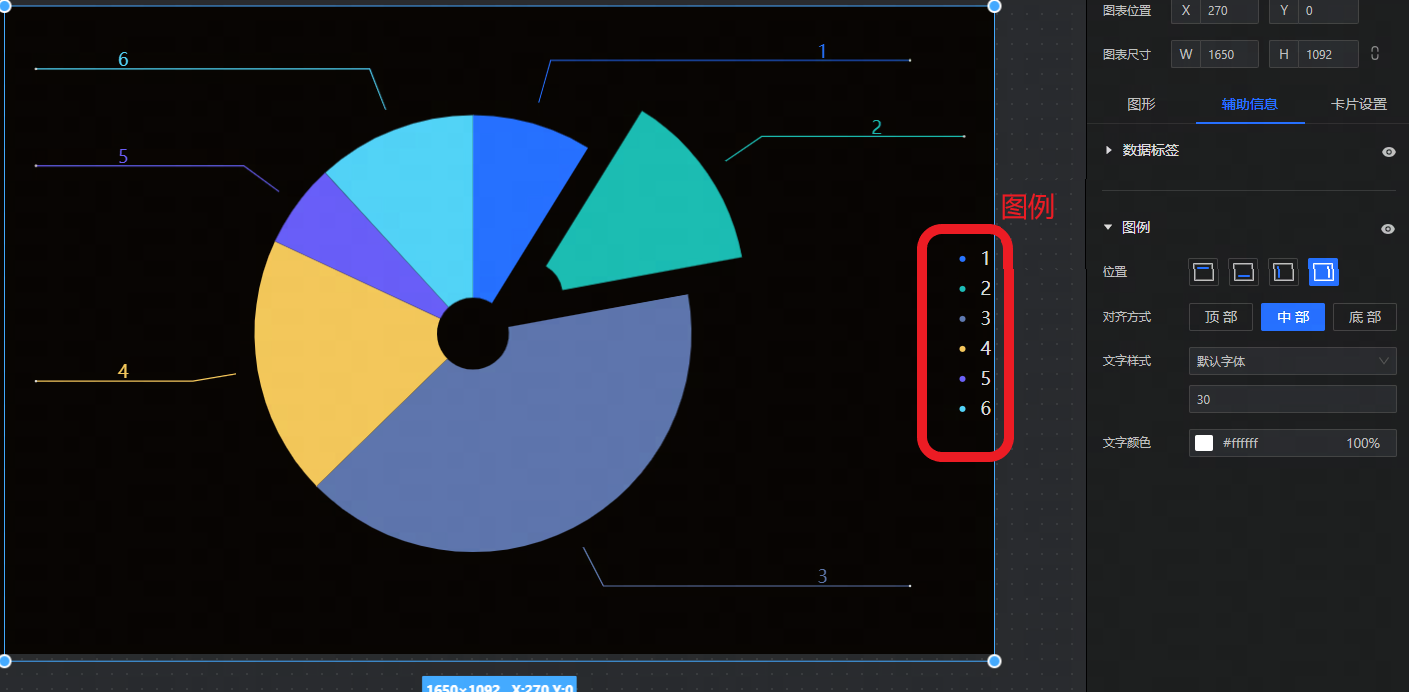Choose 顶部 alignment button

(x=1220, y=317)
